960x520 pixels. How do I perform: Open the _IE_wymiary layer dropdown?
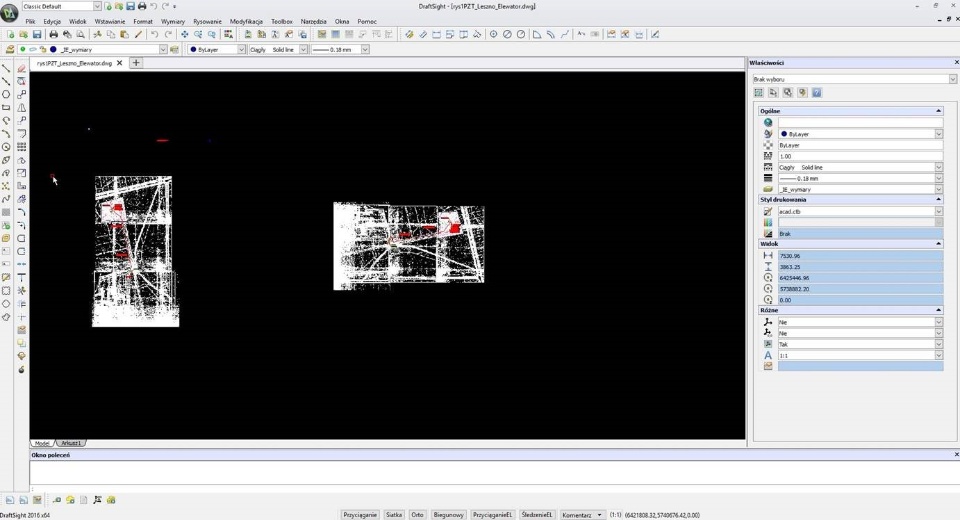tap(163, 50)
